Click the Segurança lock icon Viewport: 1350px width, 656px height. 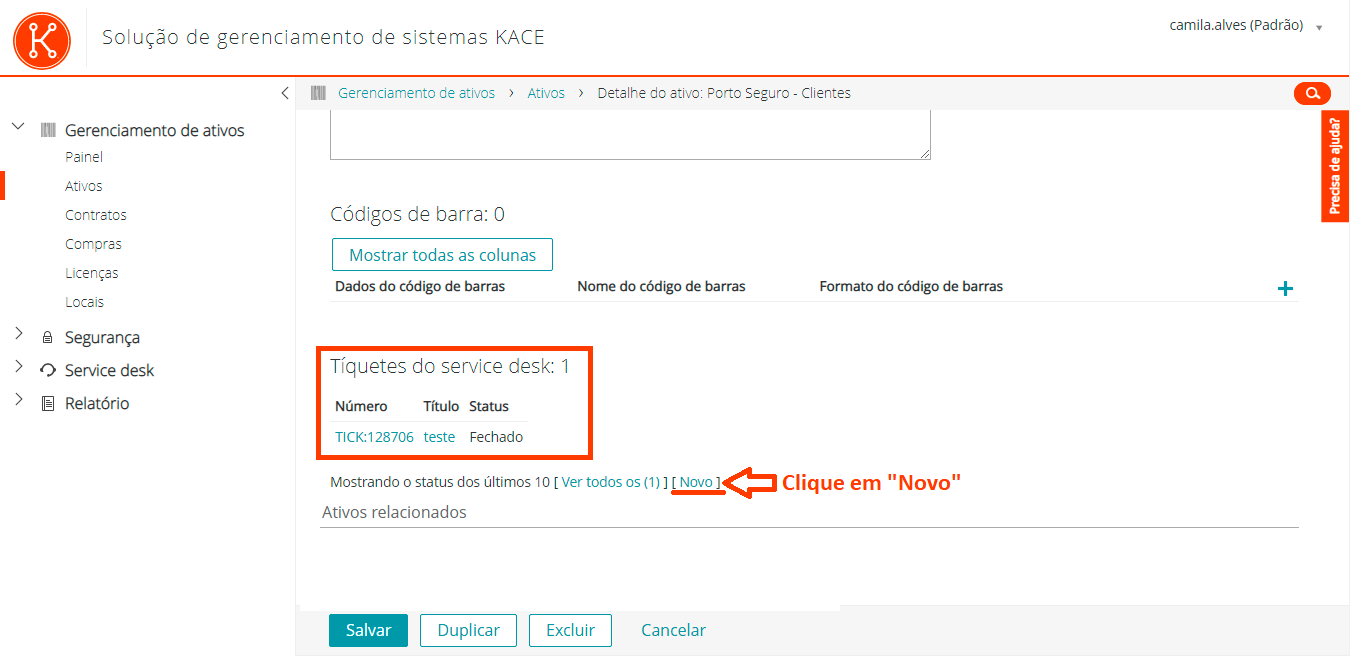[47, 338]
